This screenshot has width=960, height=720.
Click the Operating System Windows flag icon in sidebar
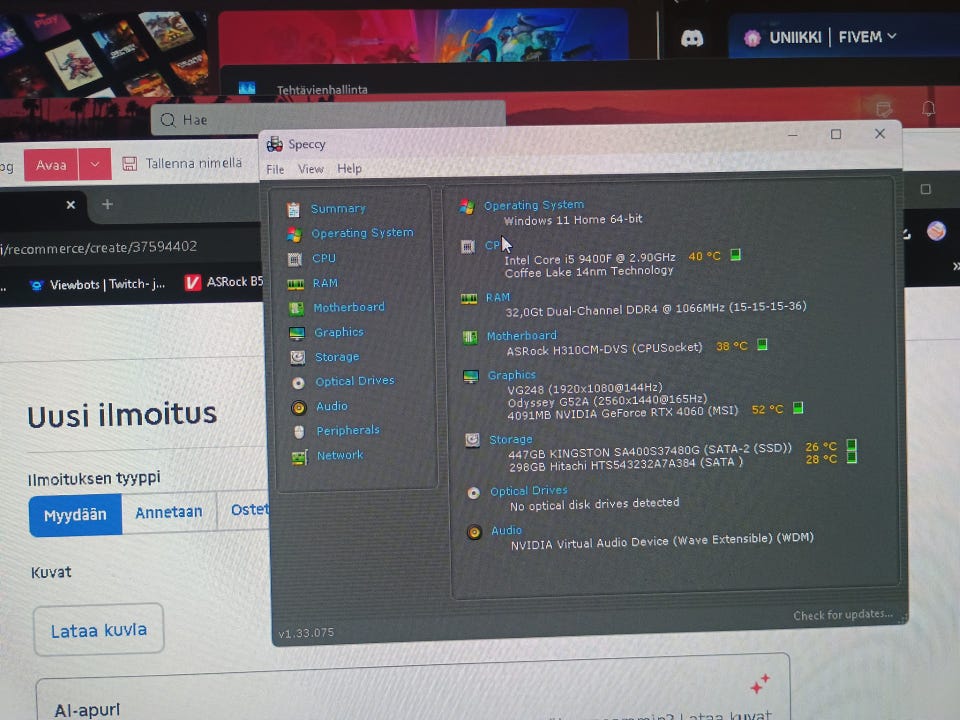(x=294, y=234)
